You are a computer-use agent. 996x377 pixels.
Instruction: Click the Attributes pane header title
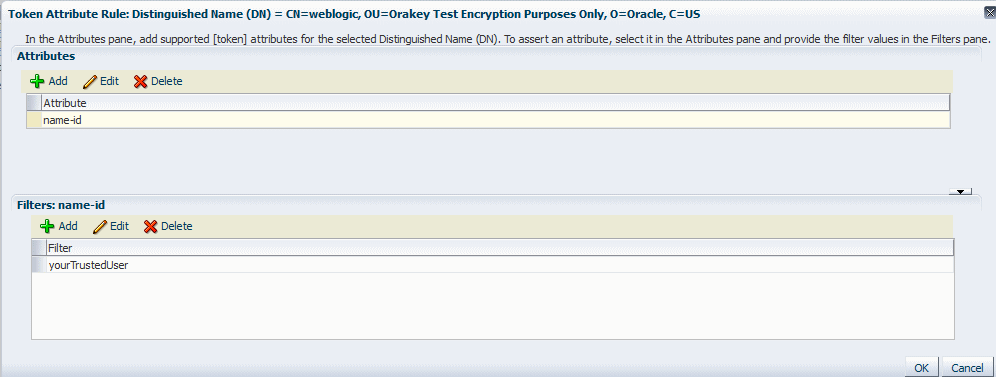click(46, 56)
